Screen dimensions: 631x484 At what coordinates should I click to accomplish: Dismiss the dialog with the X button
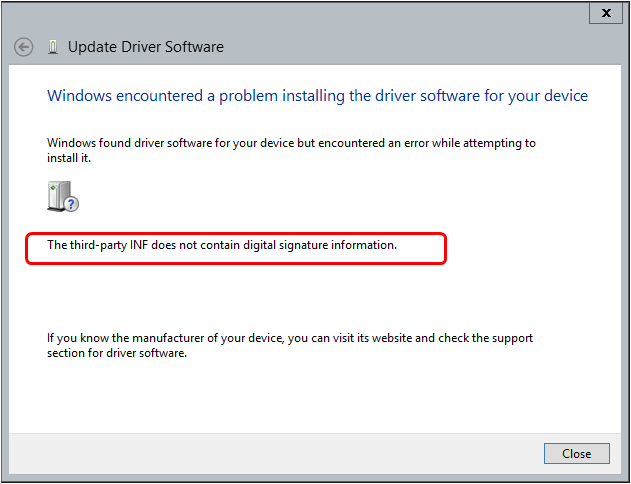pos(606,13)
